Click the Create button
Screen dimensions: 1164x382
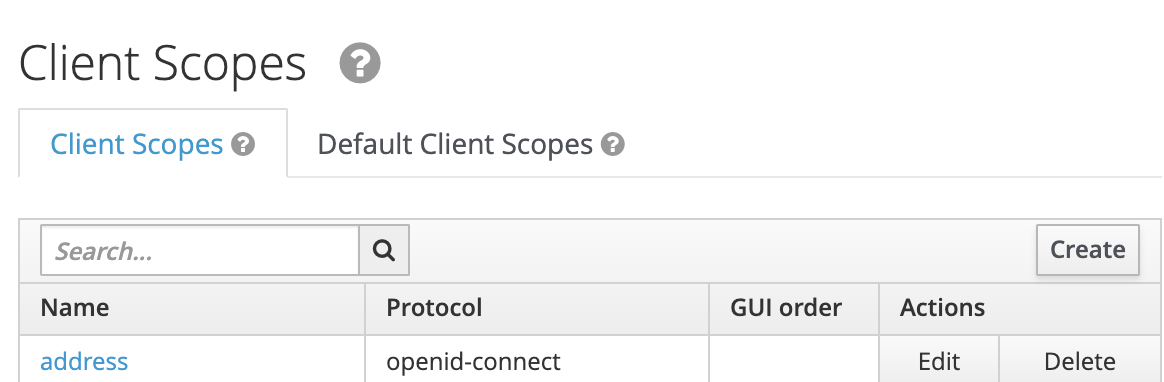[1088, 250]
